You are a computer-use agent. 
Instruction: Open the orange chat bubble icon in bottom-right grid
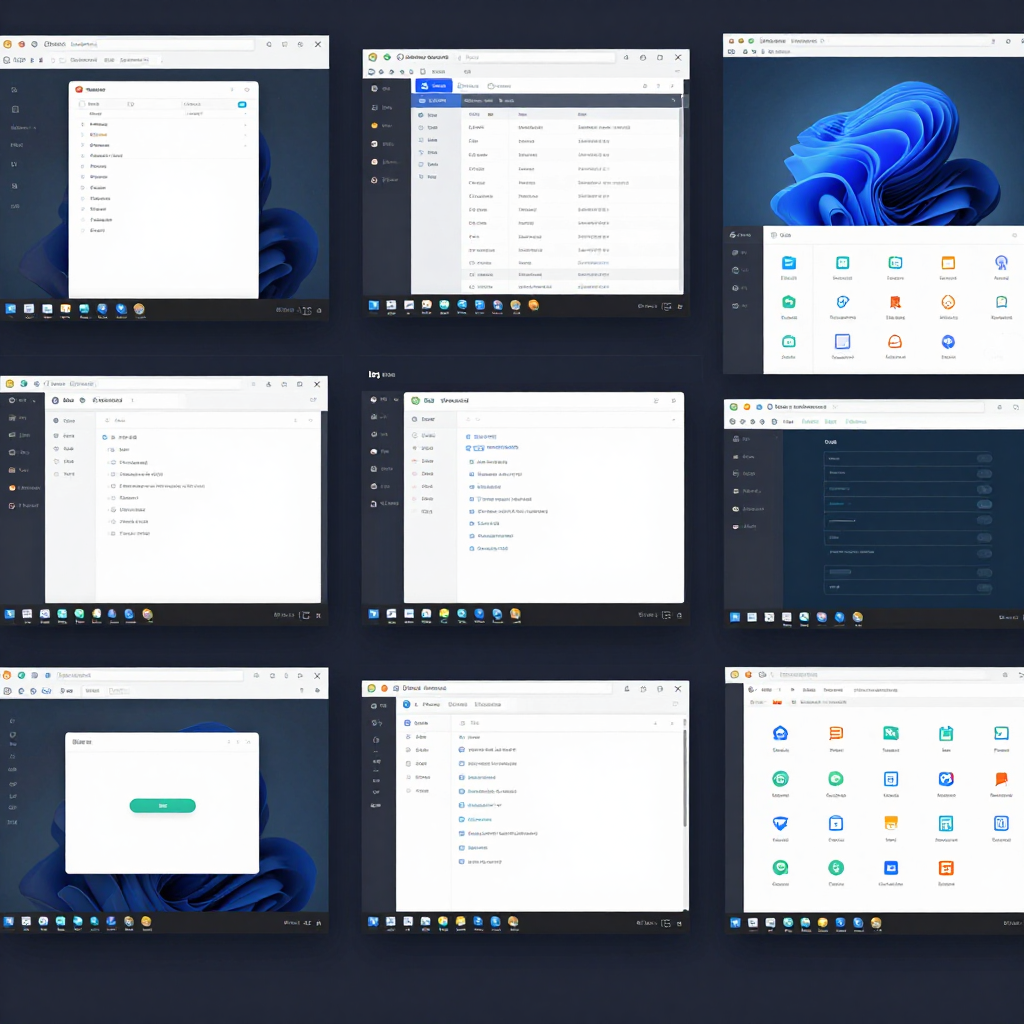click(1001, 779)
